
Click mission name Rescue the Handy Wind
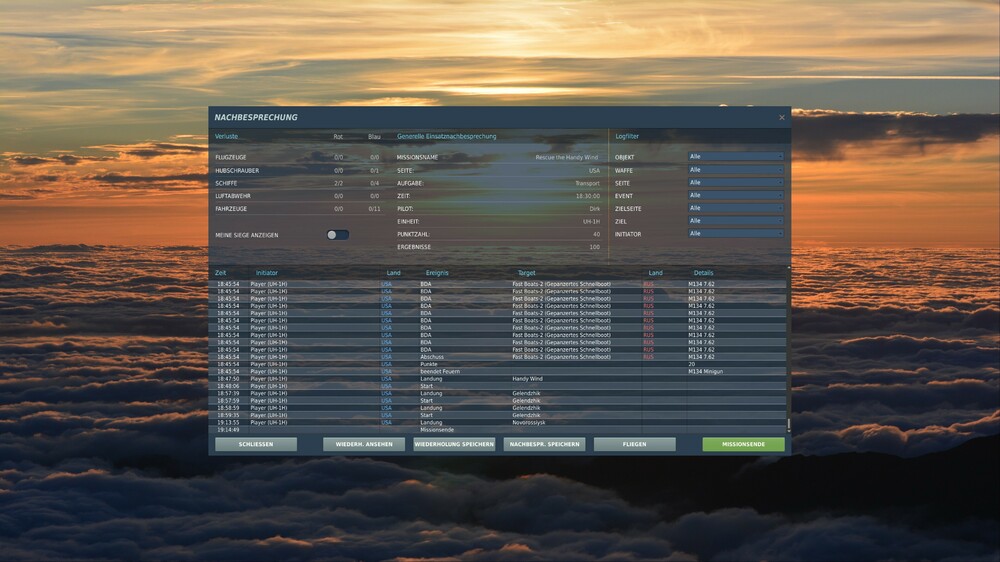click(x=567, y=158)
